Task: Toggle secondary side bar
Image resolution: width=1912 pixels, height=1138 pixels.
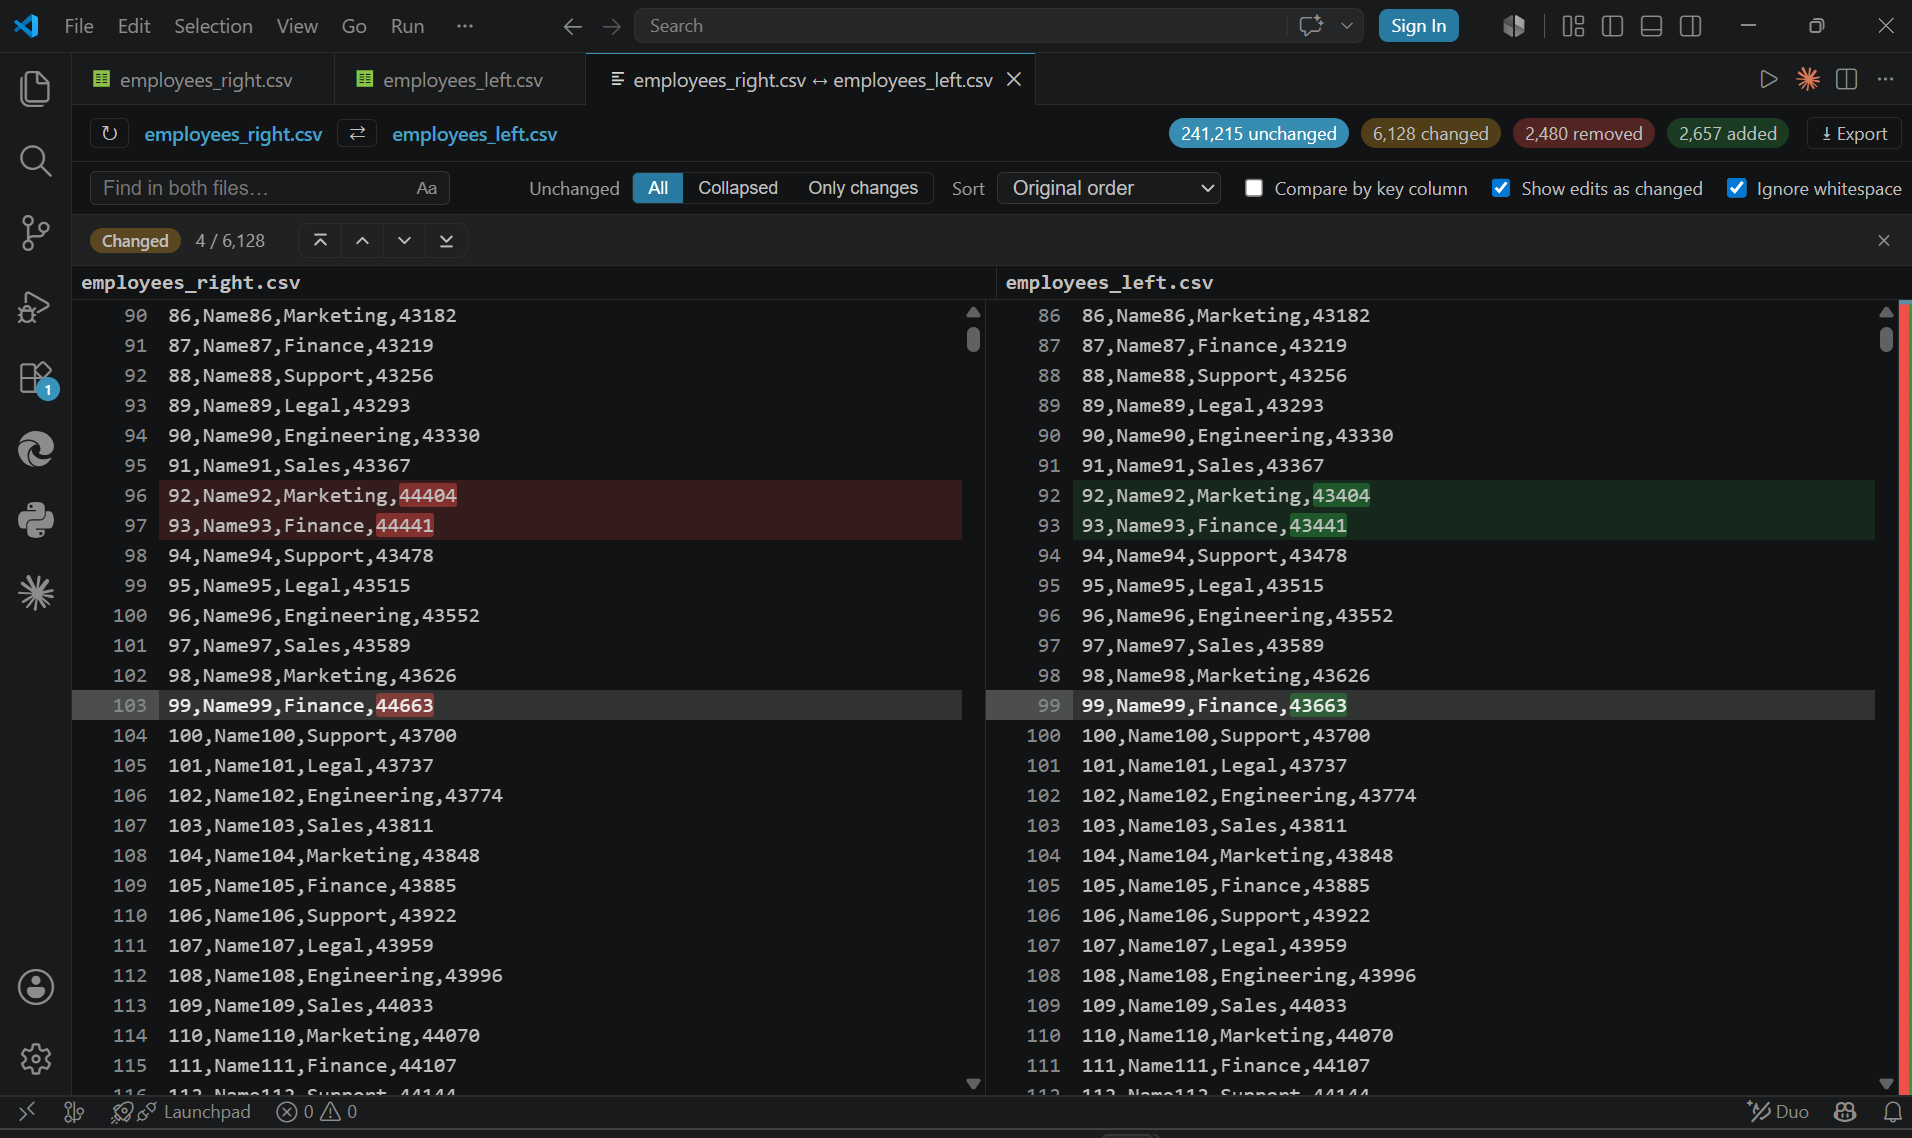Action: tap(1690, 26)
